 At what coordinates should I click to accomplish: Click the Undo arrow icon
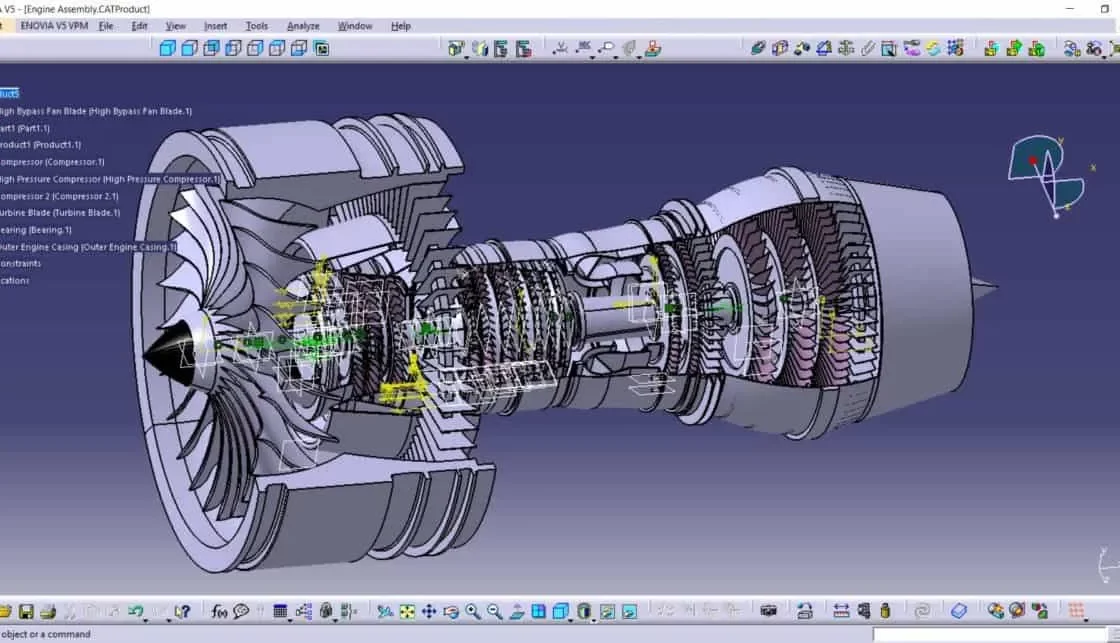click(134, 611)
